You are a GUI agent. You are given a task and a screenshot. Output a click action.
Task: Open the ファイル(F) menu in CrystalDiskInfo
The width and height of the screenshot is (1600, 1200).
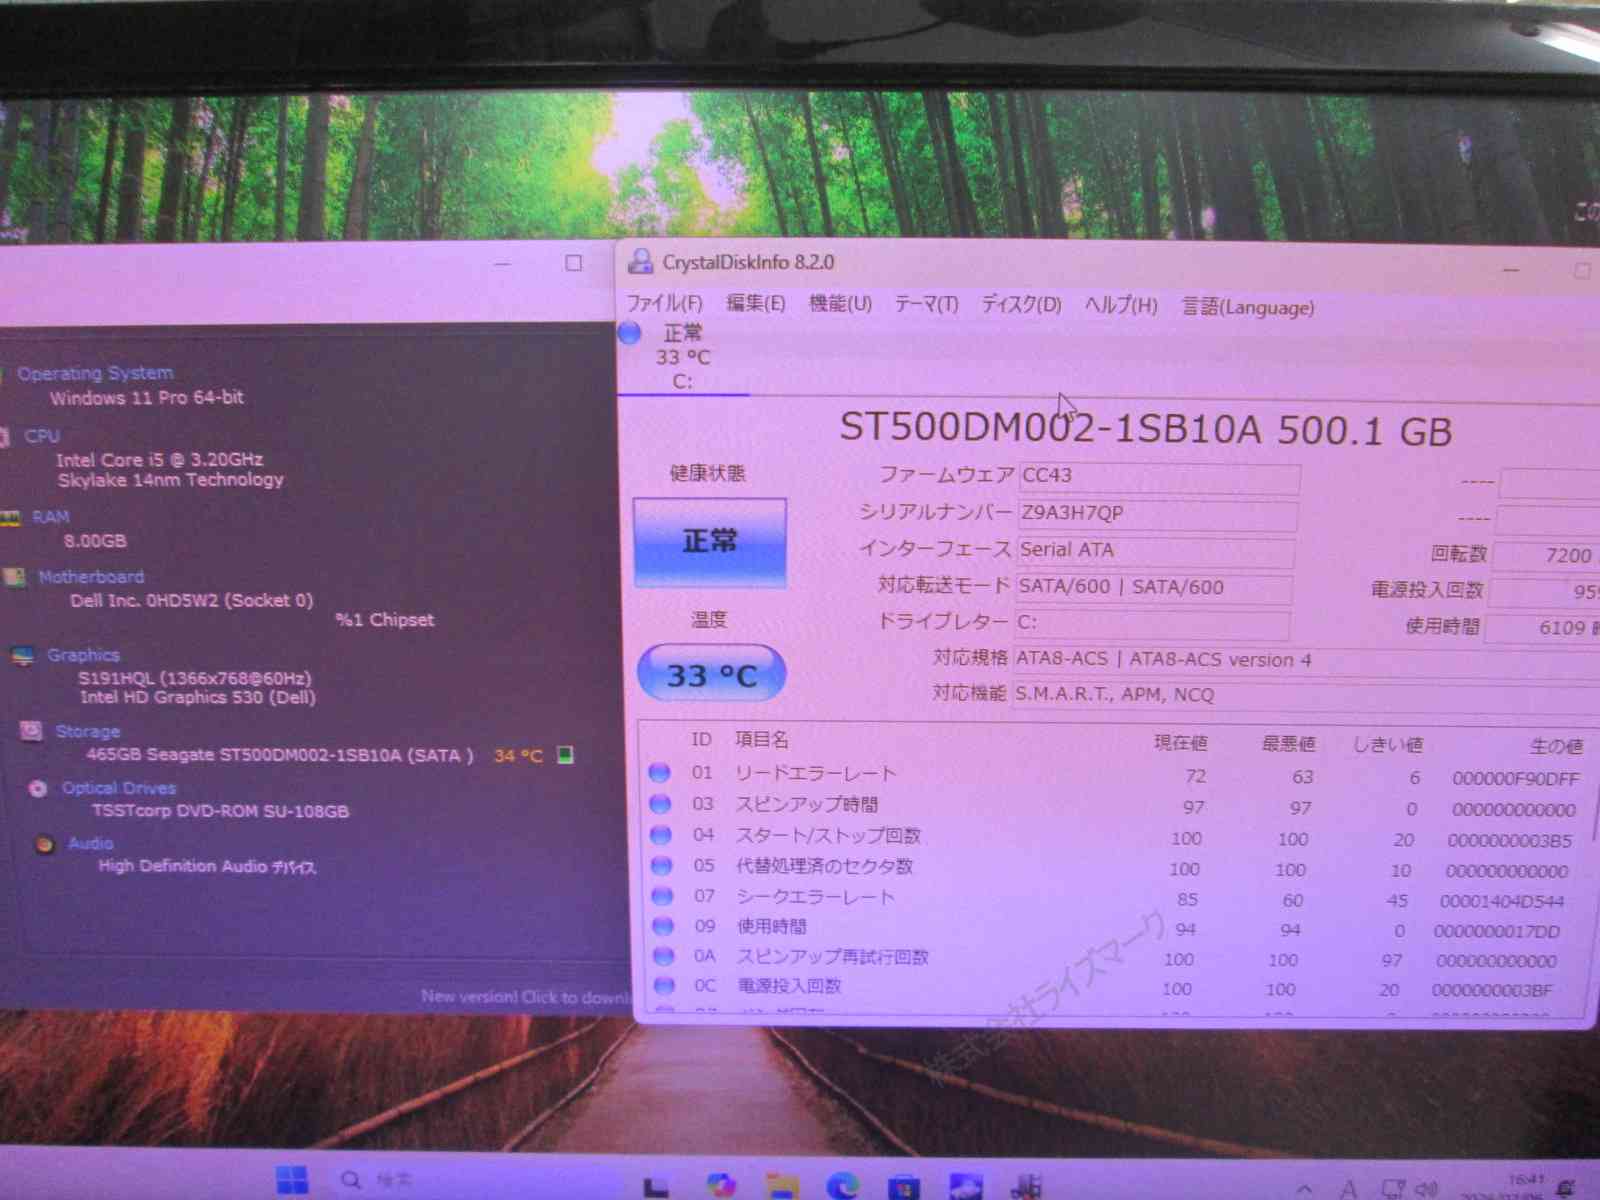664,304
